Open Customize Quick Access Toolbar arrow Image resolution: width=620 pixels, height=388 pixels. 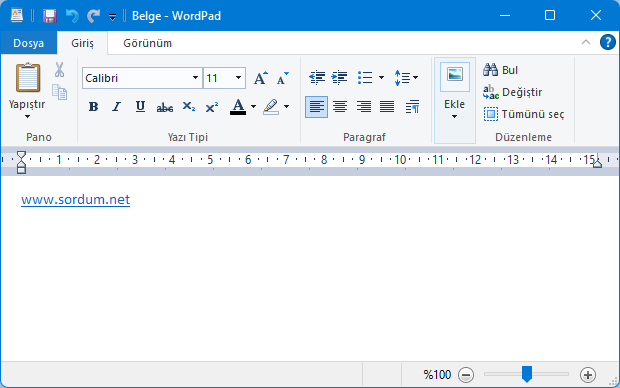pyautogui.click(x=112, y=17)
